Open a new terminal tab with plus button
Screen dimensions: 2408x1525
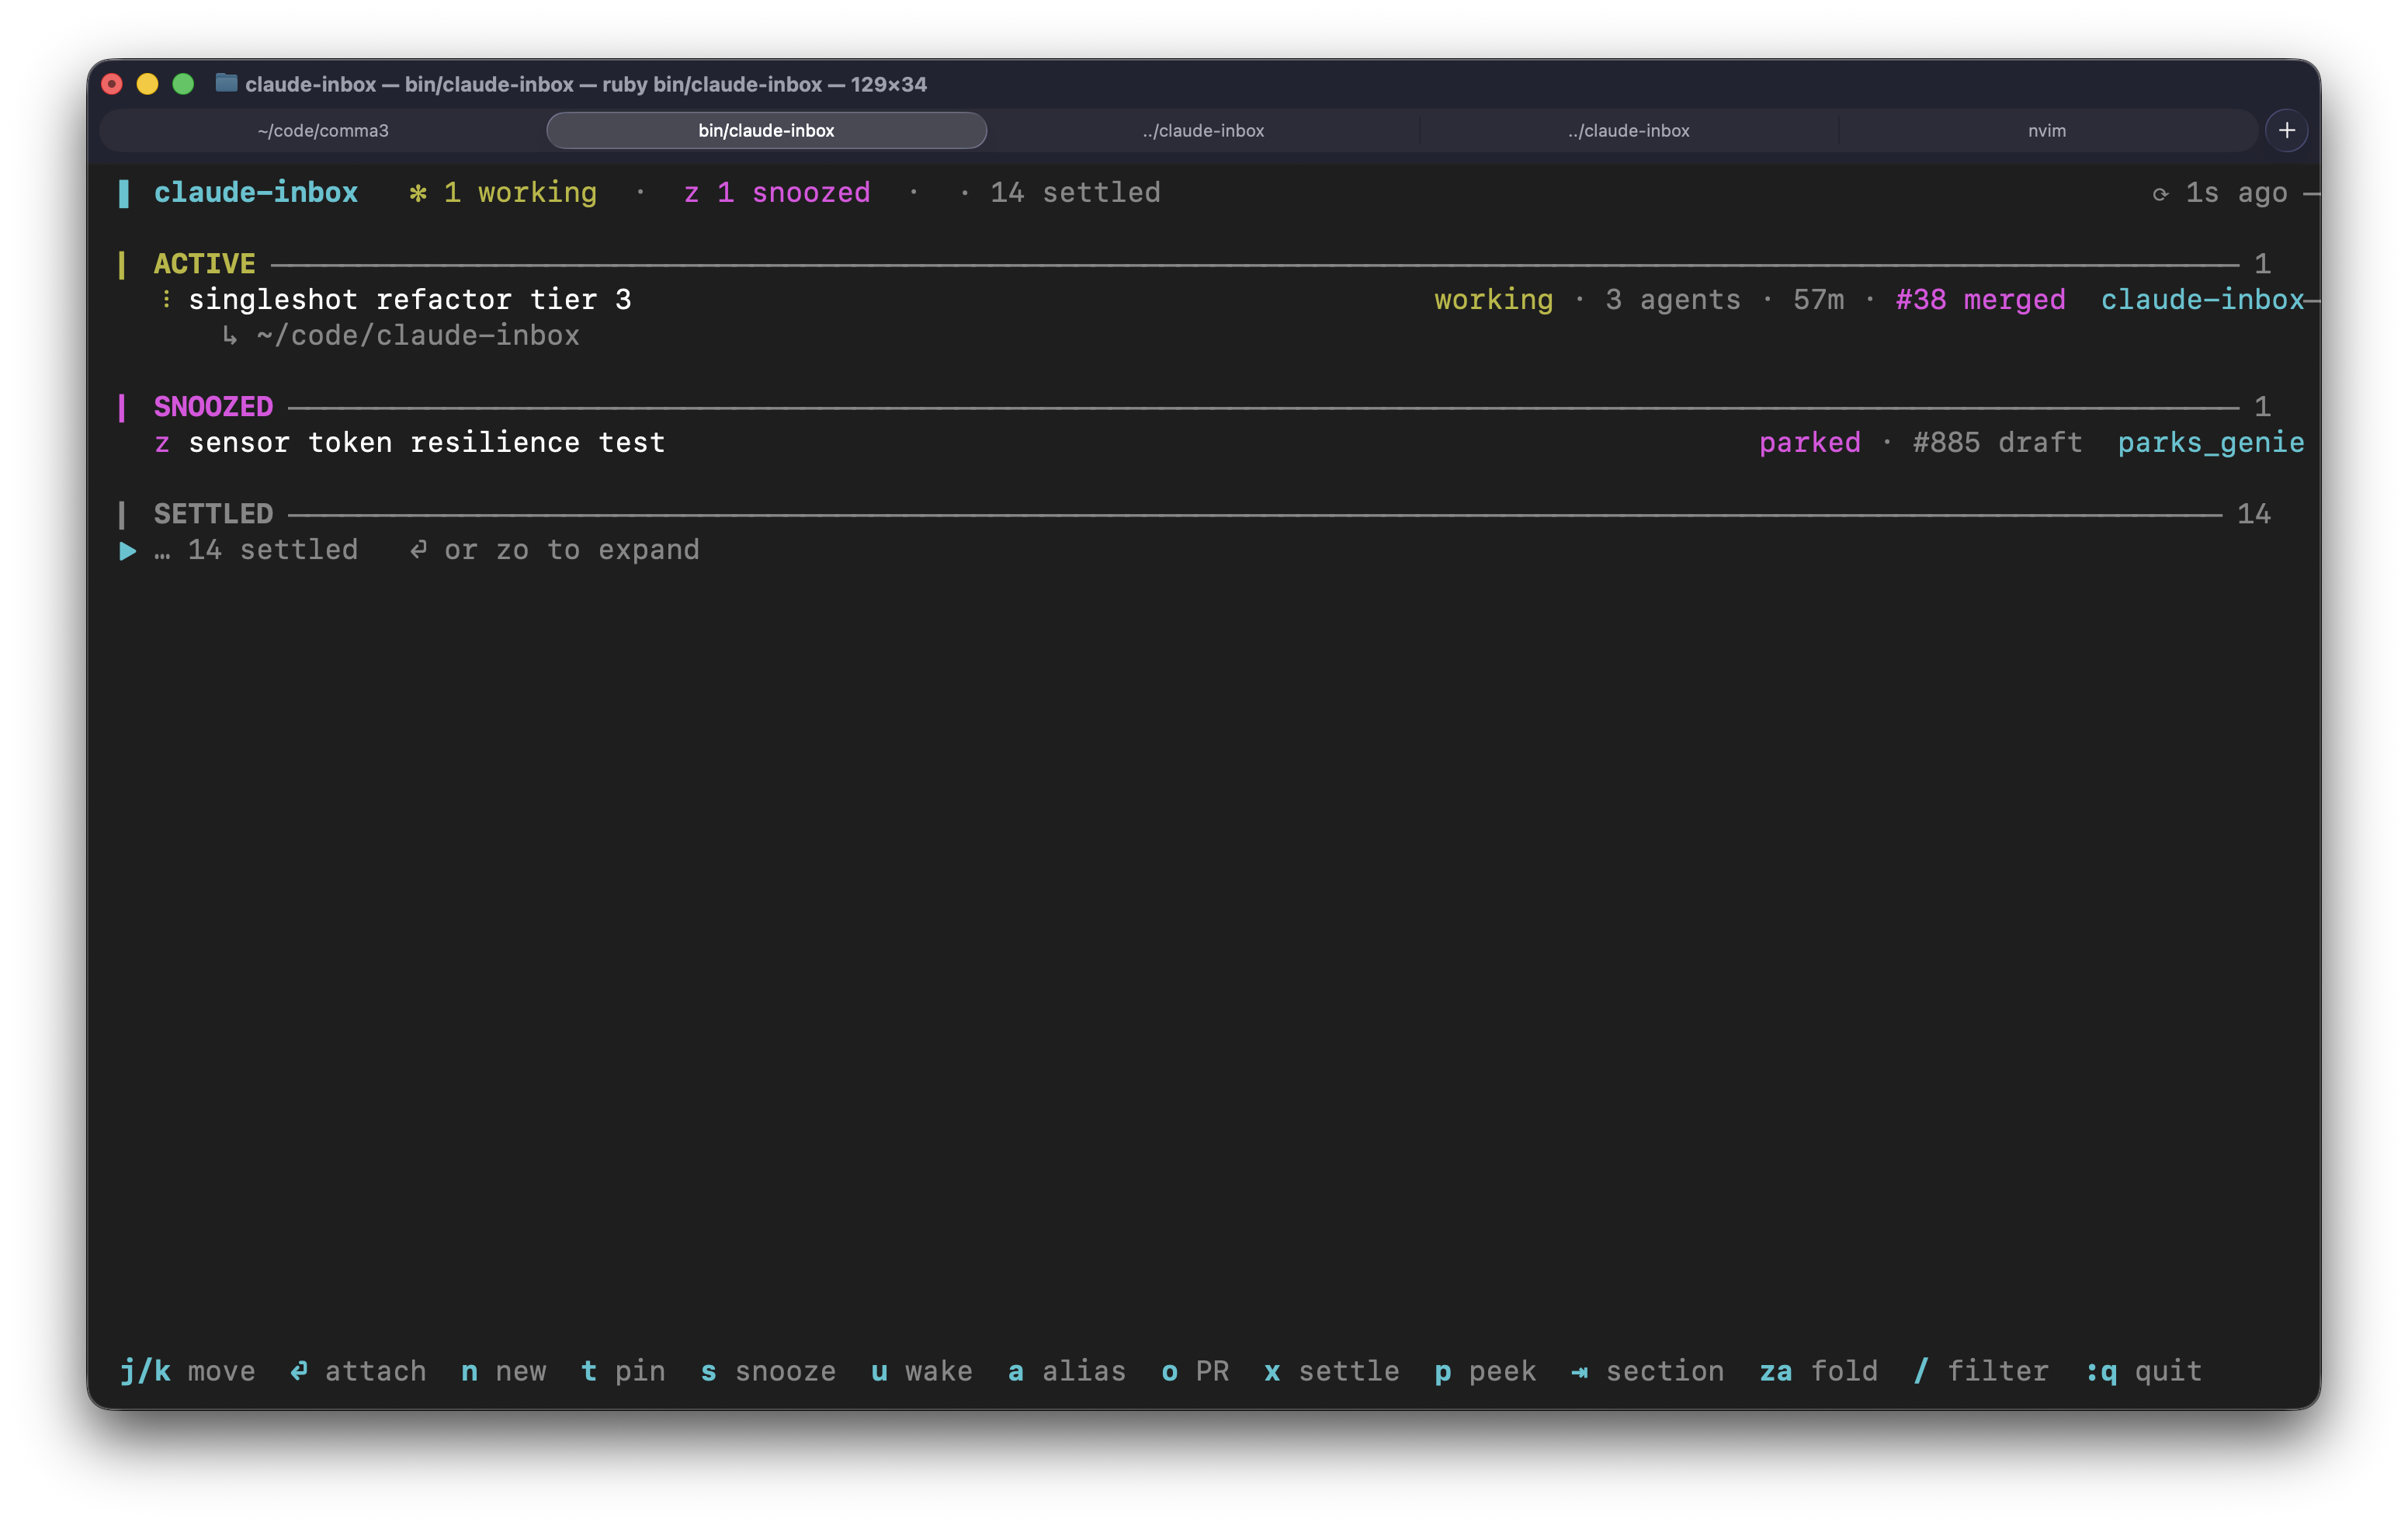pyautogui.click(x=2286, y=130)
